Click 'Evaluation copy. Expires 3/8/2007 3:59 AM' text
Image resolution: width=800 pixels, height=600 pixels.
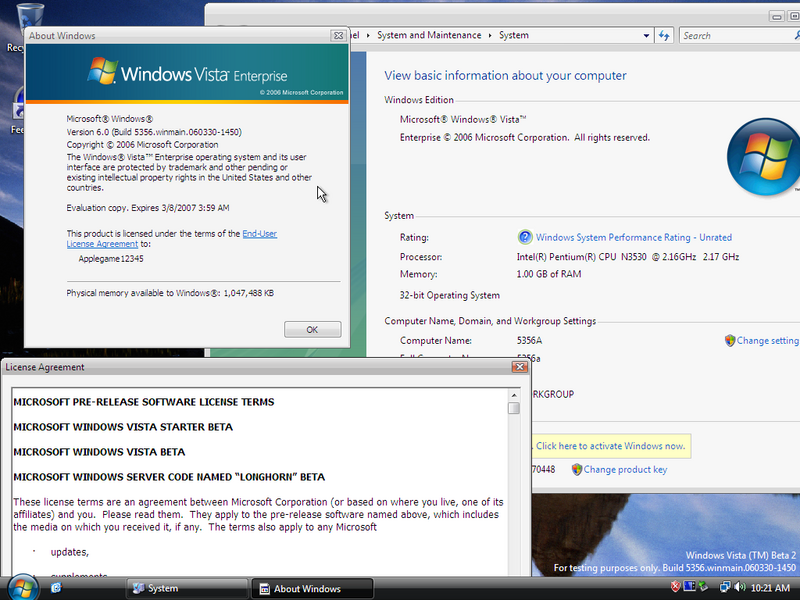pos(148,208)
